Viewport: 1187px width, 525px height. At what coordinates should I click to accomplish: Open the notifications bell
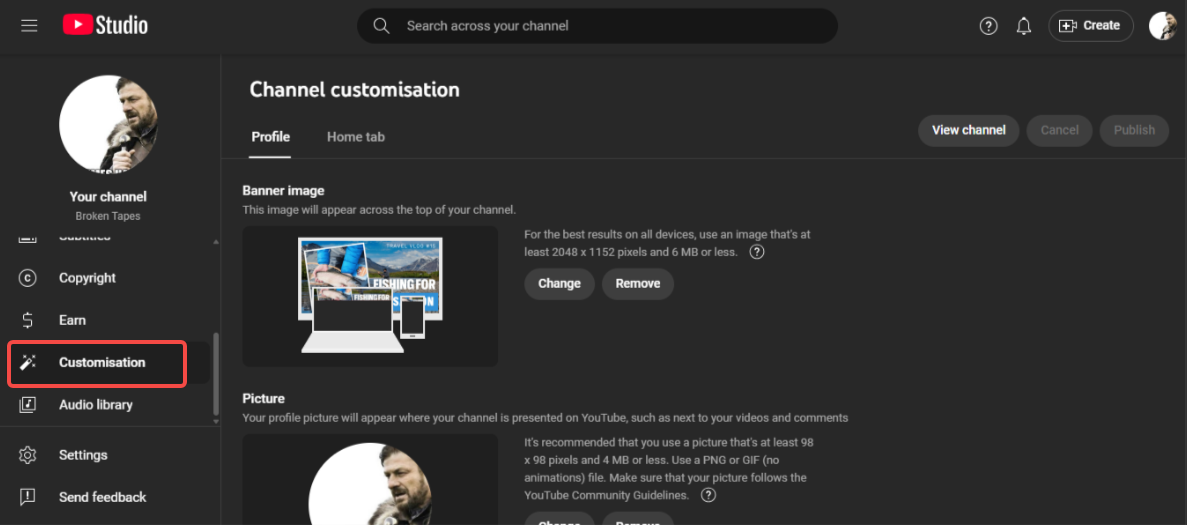pyautogui.click(x=1023, y=26)
